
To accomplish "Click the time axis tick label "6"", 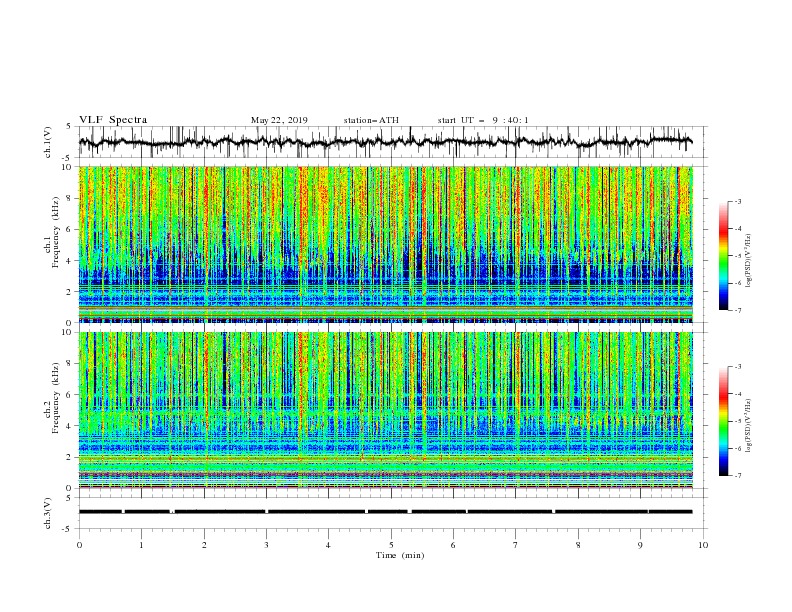I will (453, 545).
